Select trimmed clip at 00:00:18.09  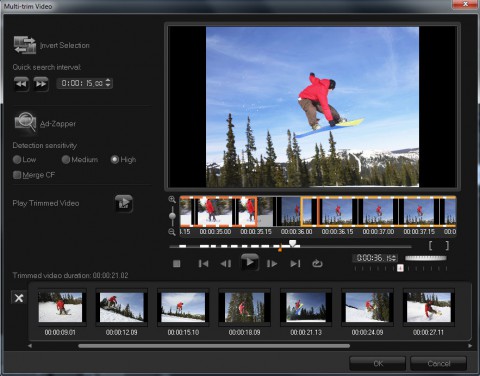pyautogui.click(x=244, y=307)
